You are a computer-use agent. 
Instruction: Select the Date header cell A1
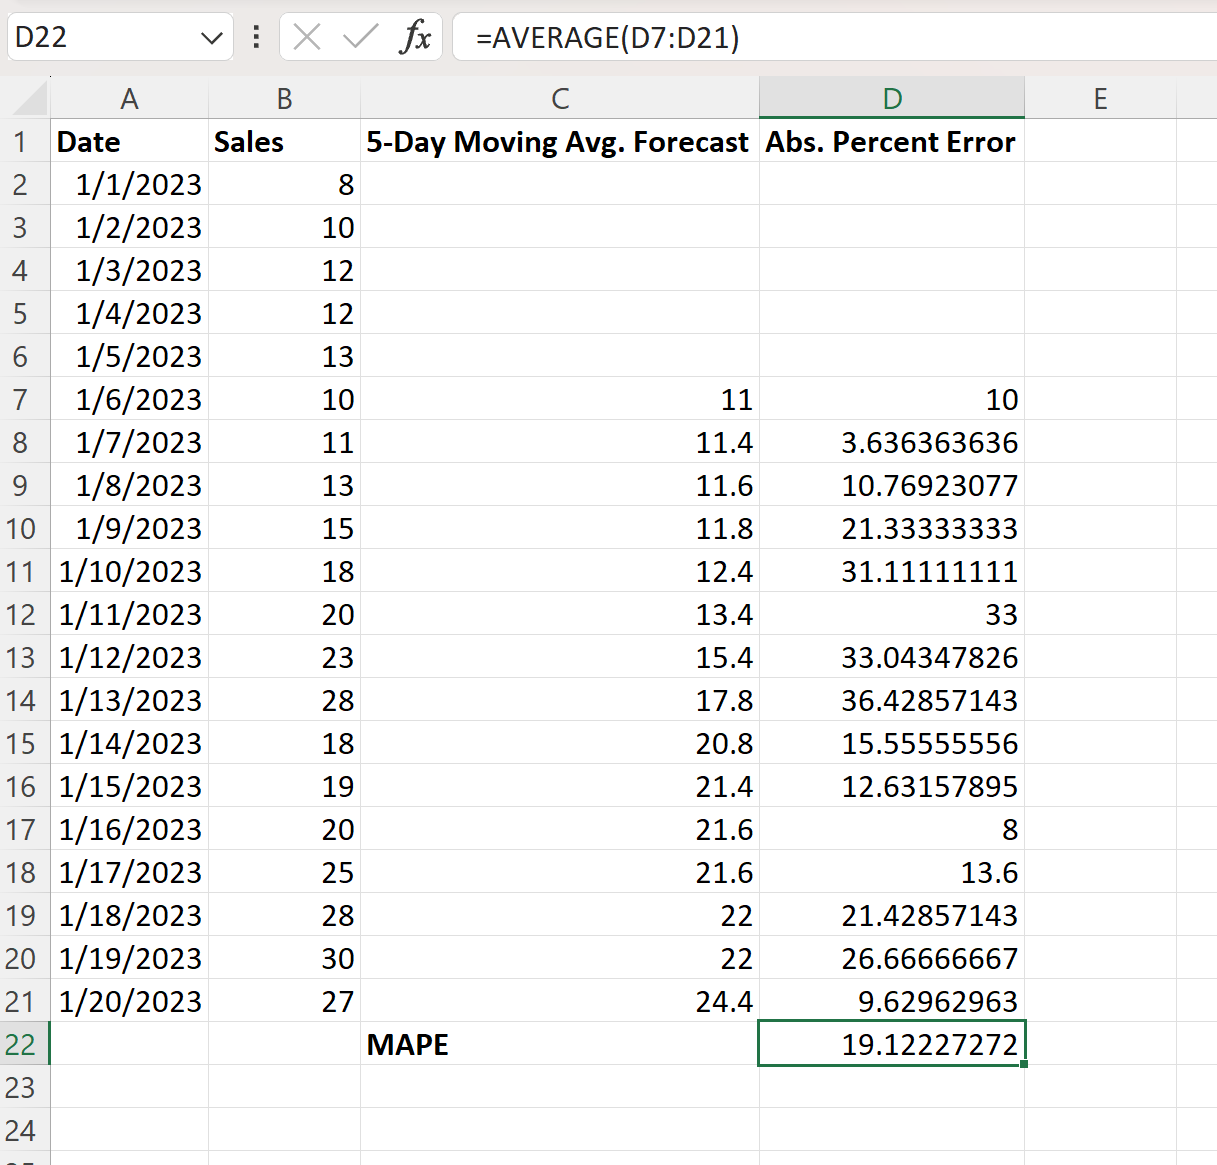[x=129, y=141]
